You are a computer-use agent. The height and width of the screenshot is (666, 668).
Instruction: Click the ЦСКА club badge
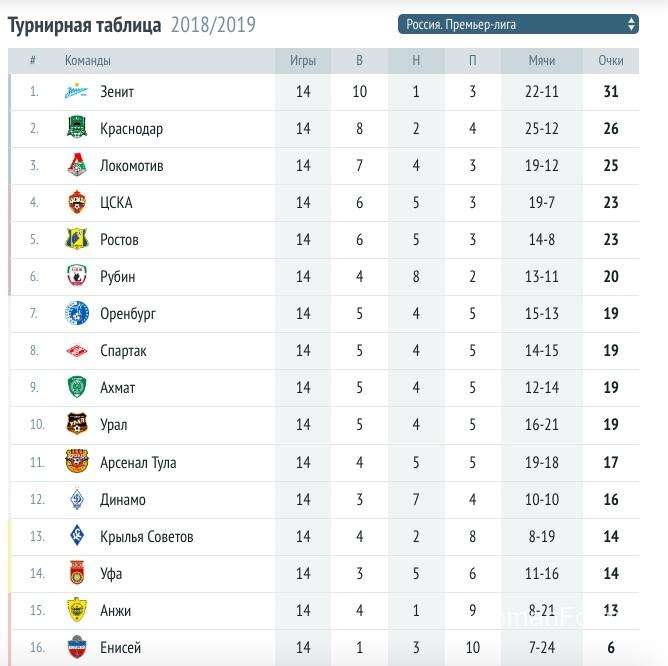coord(77,202)
